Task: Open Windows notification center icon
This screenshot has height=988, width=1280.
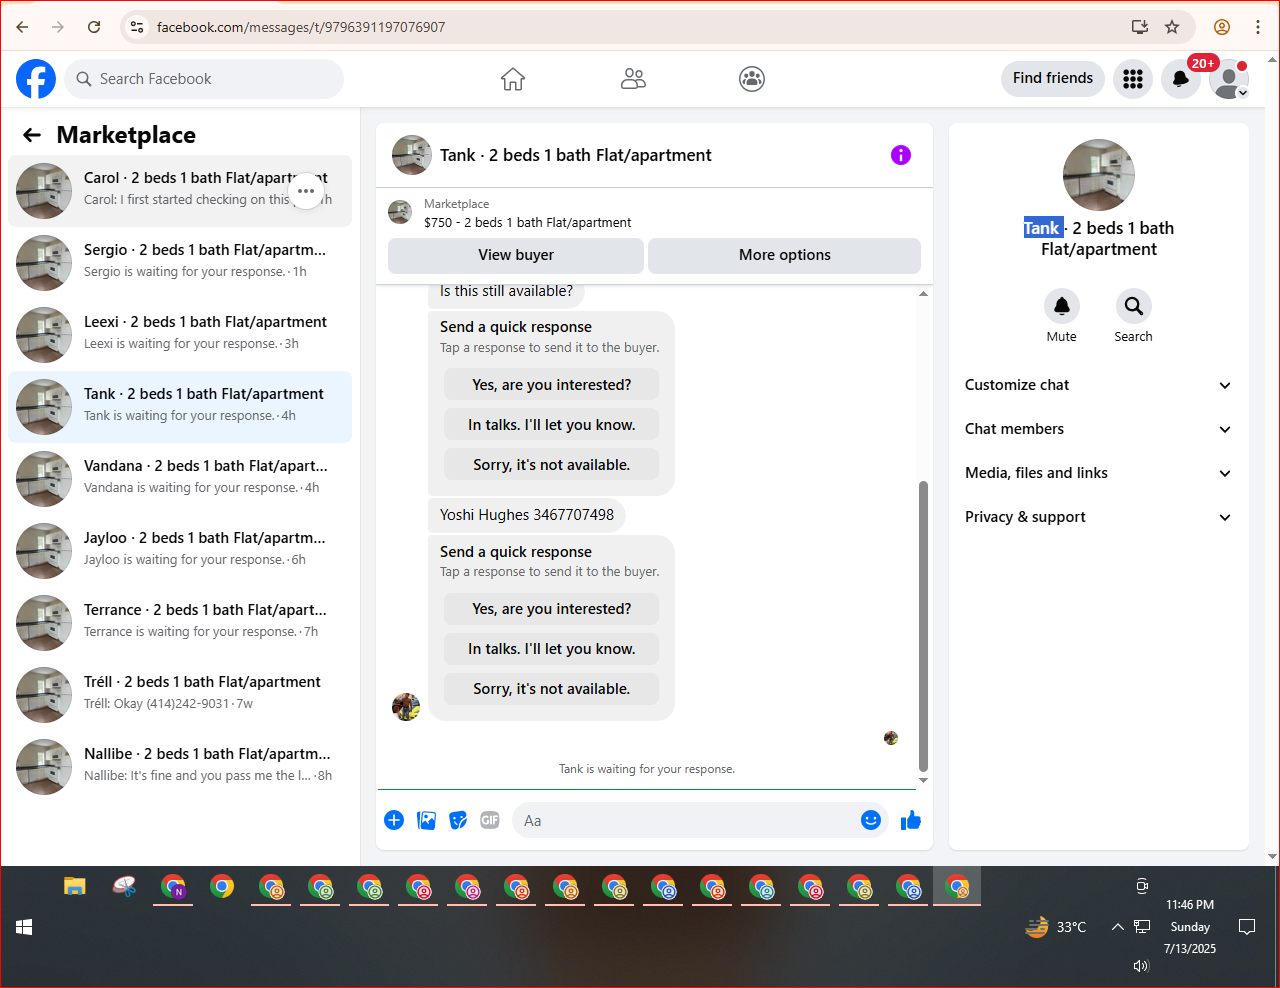Action: tap(1247, 927)
